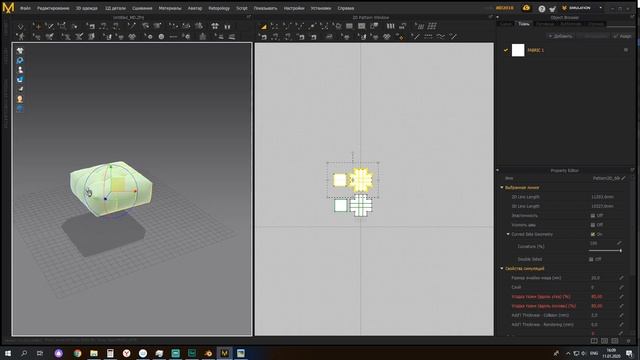The image size is (640, 360).
Task: Click the three vertical bars icon in 2D toolbar
Action: point(391,26)
